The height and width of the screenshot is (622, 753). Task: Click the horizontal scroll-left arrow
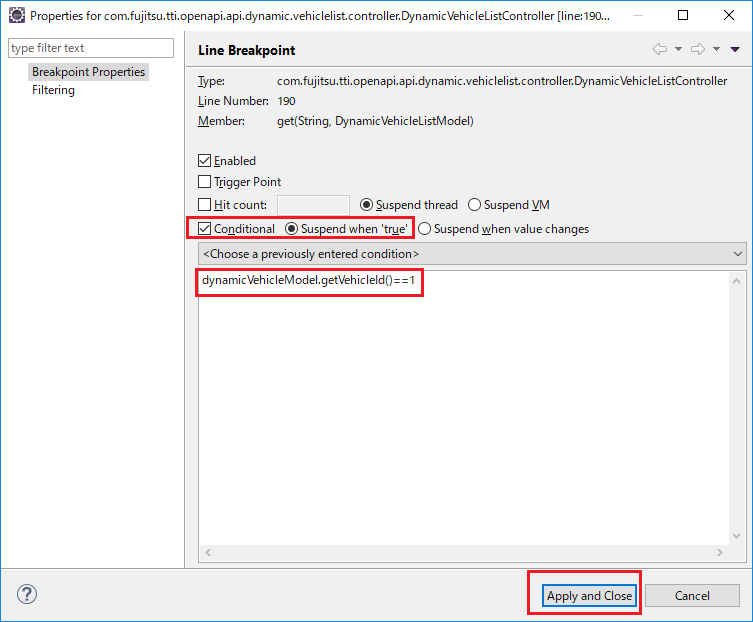[x=208, y=552]
